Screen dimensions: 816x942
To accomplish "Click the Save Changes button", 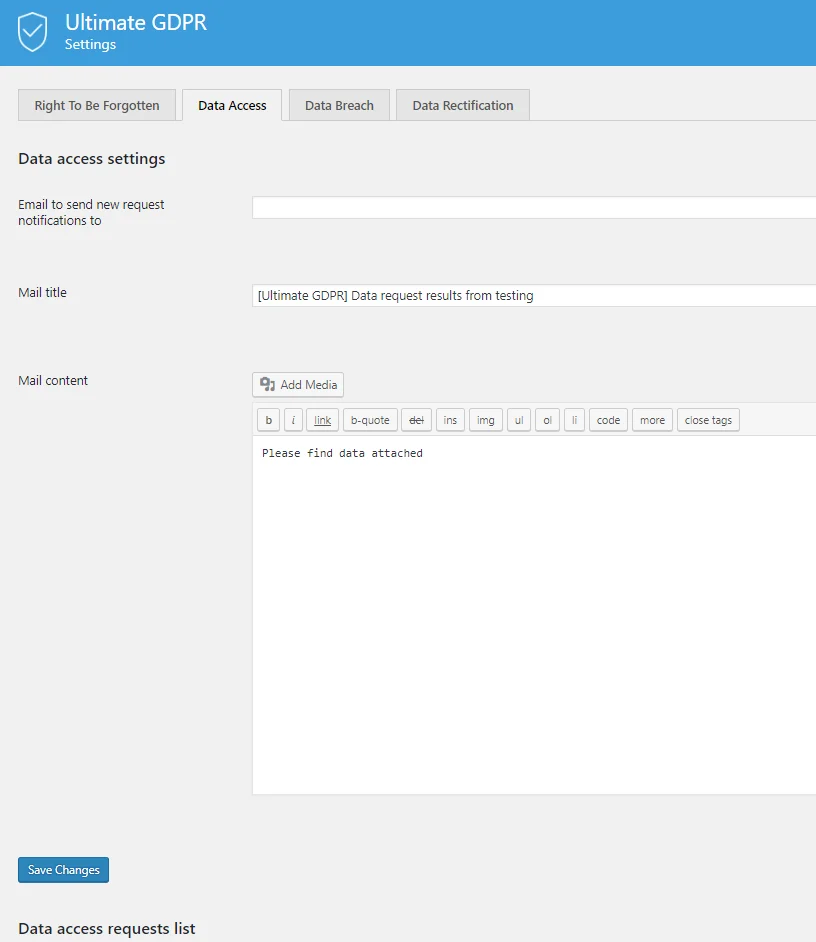I will click(x=63, y=869).
